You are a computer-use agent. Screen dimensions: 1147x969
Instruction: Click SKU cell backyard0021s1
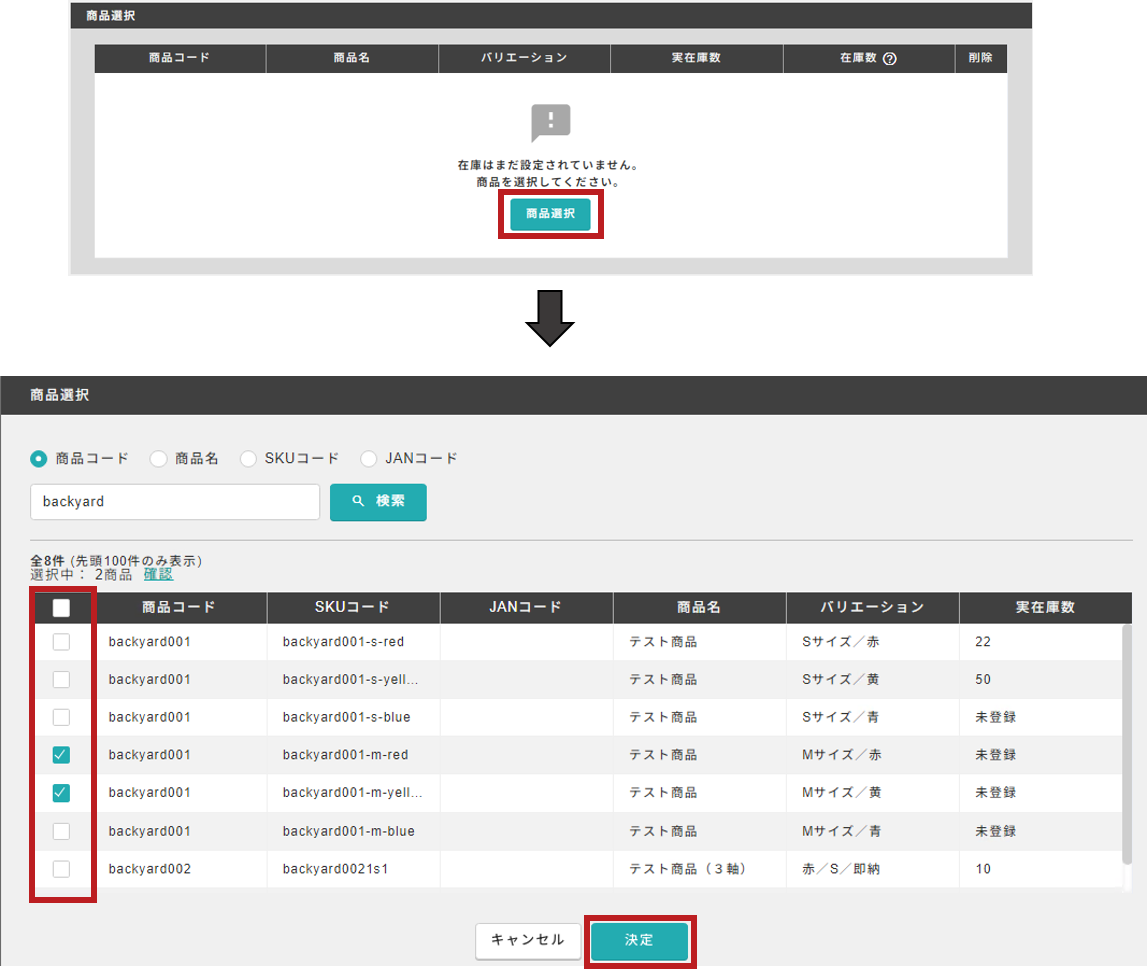coord(335,869)
